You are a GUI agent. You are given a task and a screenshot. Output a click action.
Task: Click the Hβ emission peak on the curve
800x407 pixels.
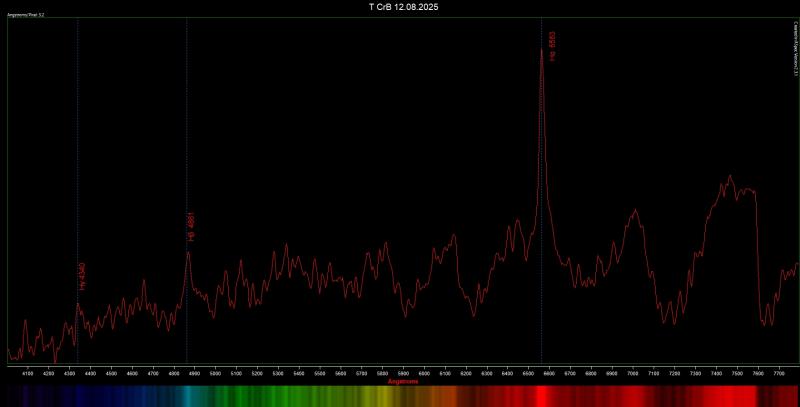[x=188, y=252]
